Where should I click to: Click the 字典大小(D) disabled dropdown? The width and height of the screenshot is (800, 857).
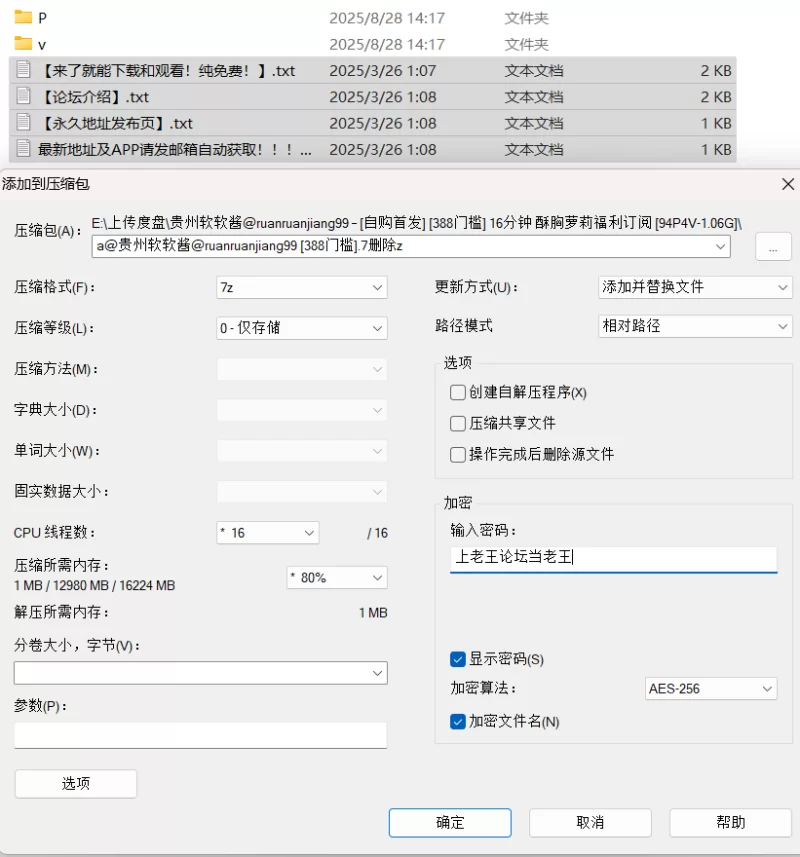coord(302,410)
